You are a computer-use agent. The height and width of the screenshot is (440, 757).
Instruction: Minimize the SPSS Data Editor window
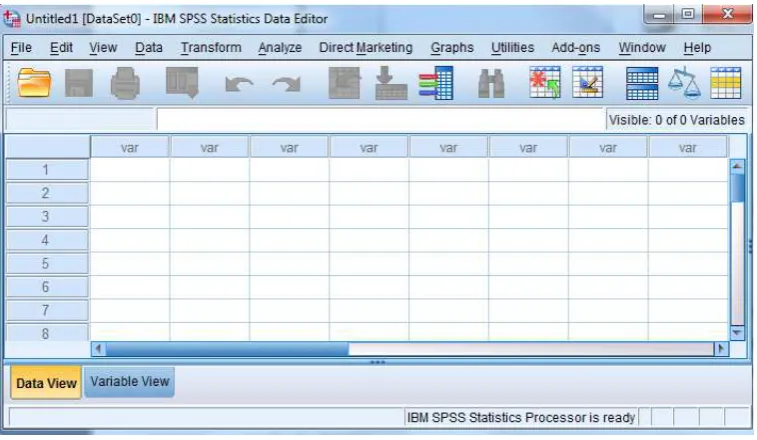point(659,15)
